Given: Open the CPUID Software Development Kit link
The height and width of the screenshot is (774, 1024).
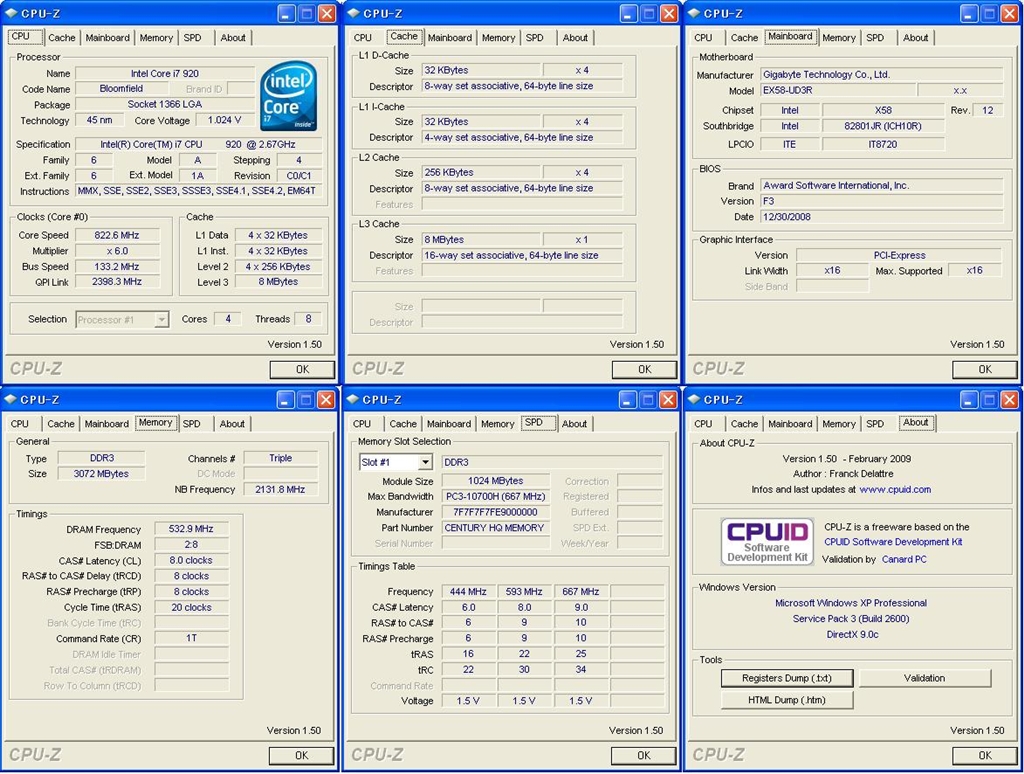Looking at the screenshot, I should click(893, 542).
